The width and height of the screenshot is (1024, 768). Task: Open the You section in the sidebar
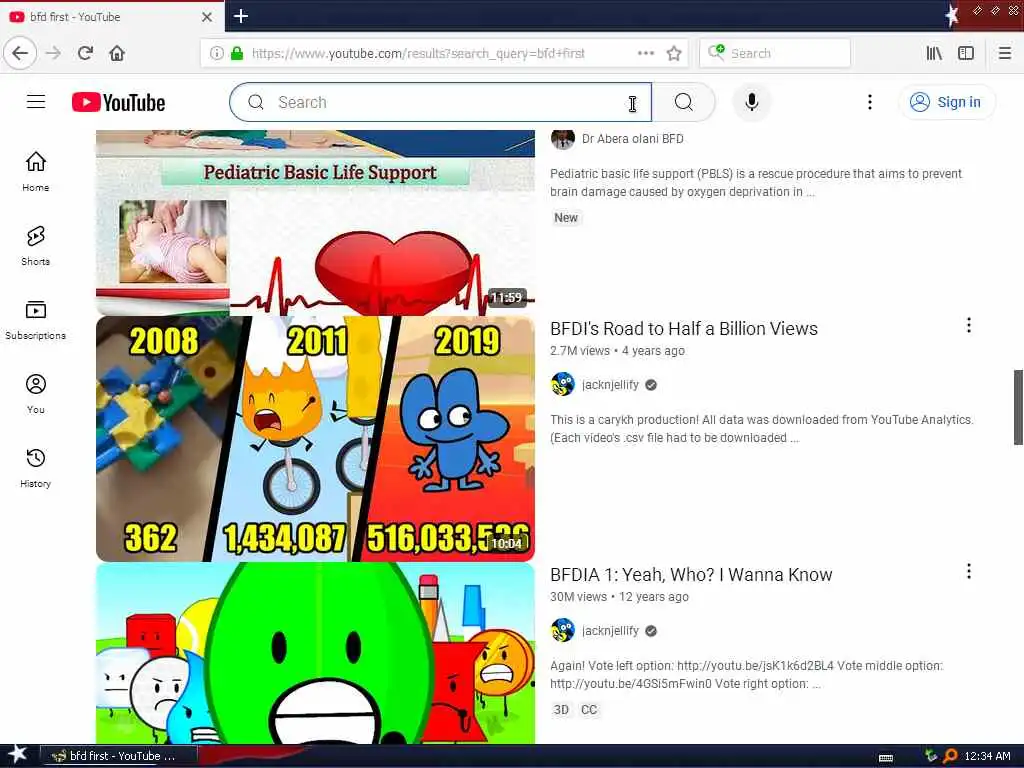pyautogui.click(x=35, y=394)
